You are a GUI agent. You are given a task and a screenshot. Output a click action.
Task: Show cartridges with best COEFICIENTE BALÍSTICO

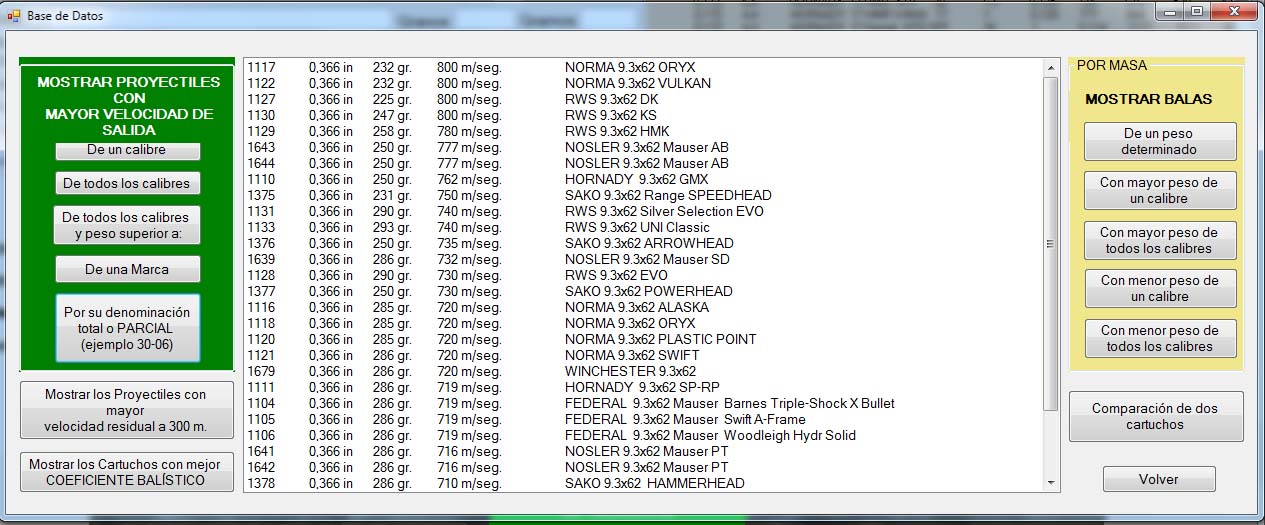[x=127, y=472]
